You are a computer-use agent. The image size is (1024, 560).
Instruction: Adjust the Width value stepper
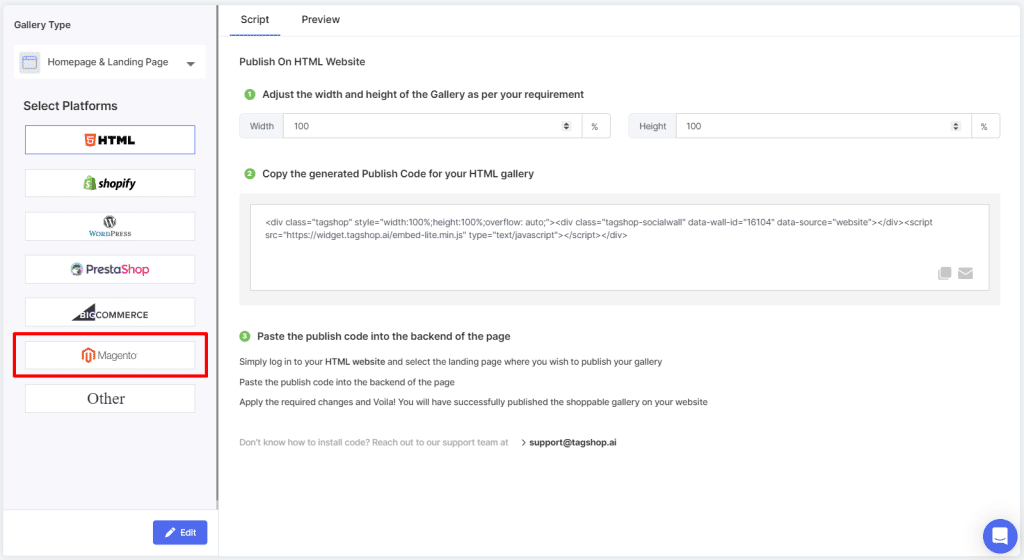click(x=567, y=127)
